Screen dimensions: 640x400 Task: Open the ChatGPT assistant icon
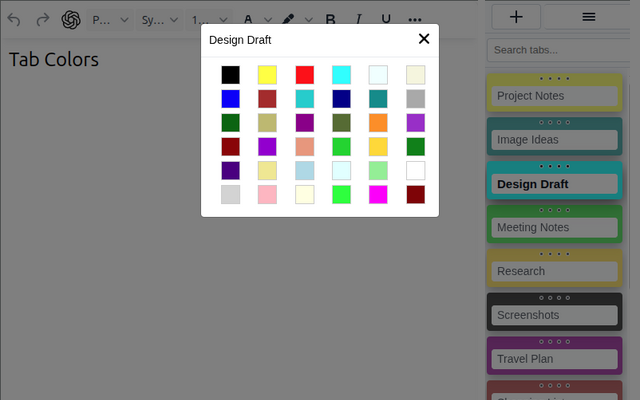coord(71,20)
